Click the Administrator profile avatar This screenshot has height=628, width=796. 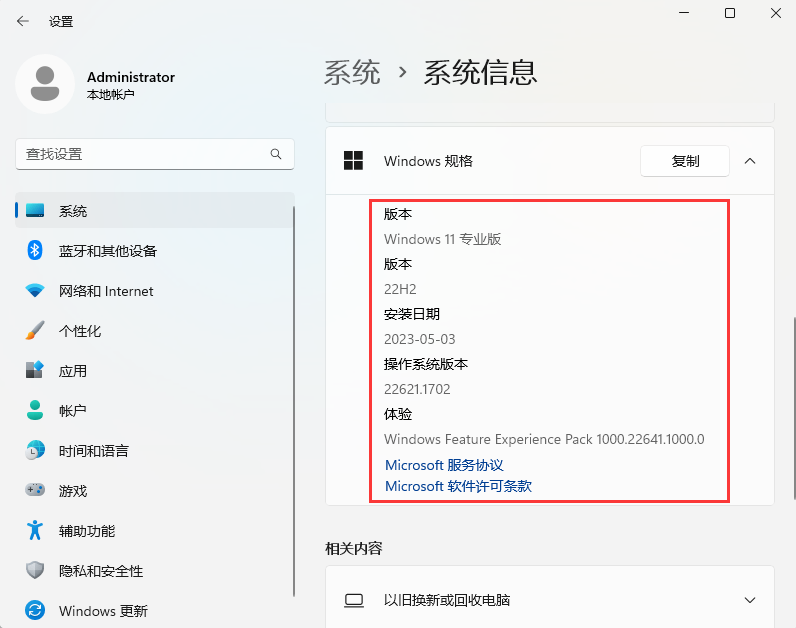click(45, 84)
